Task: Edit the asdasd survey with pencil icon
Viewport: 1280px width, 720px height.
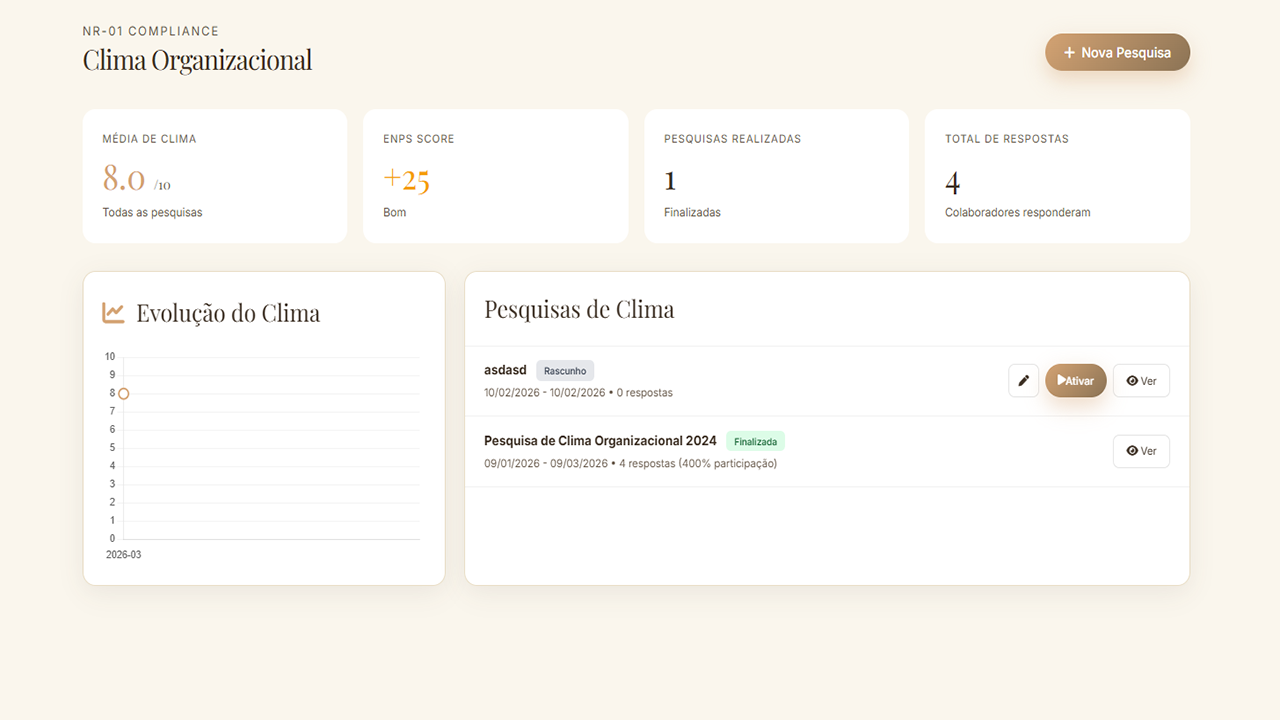Action: coord(1023,381)
